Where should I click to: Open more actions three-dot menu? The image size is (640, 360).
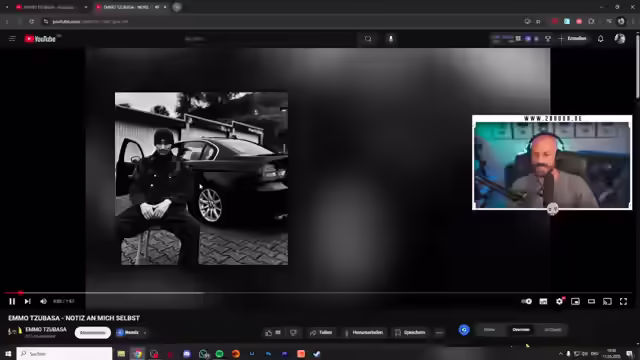[439, 333]
